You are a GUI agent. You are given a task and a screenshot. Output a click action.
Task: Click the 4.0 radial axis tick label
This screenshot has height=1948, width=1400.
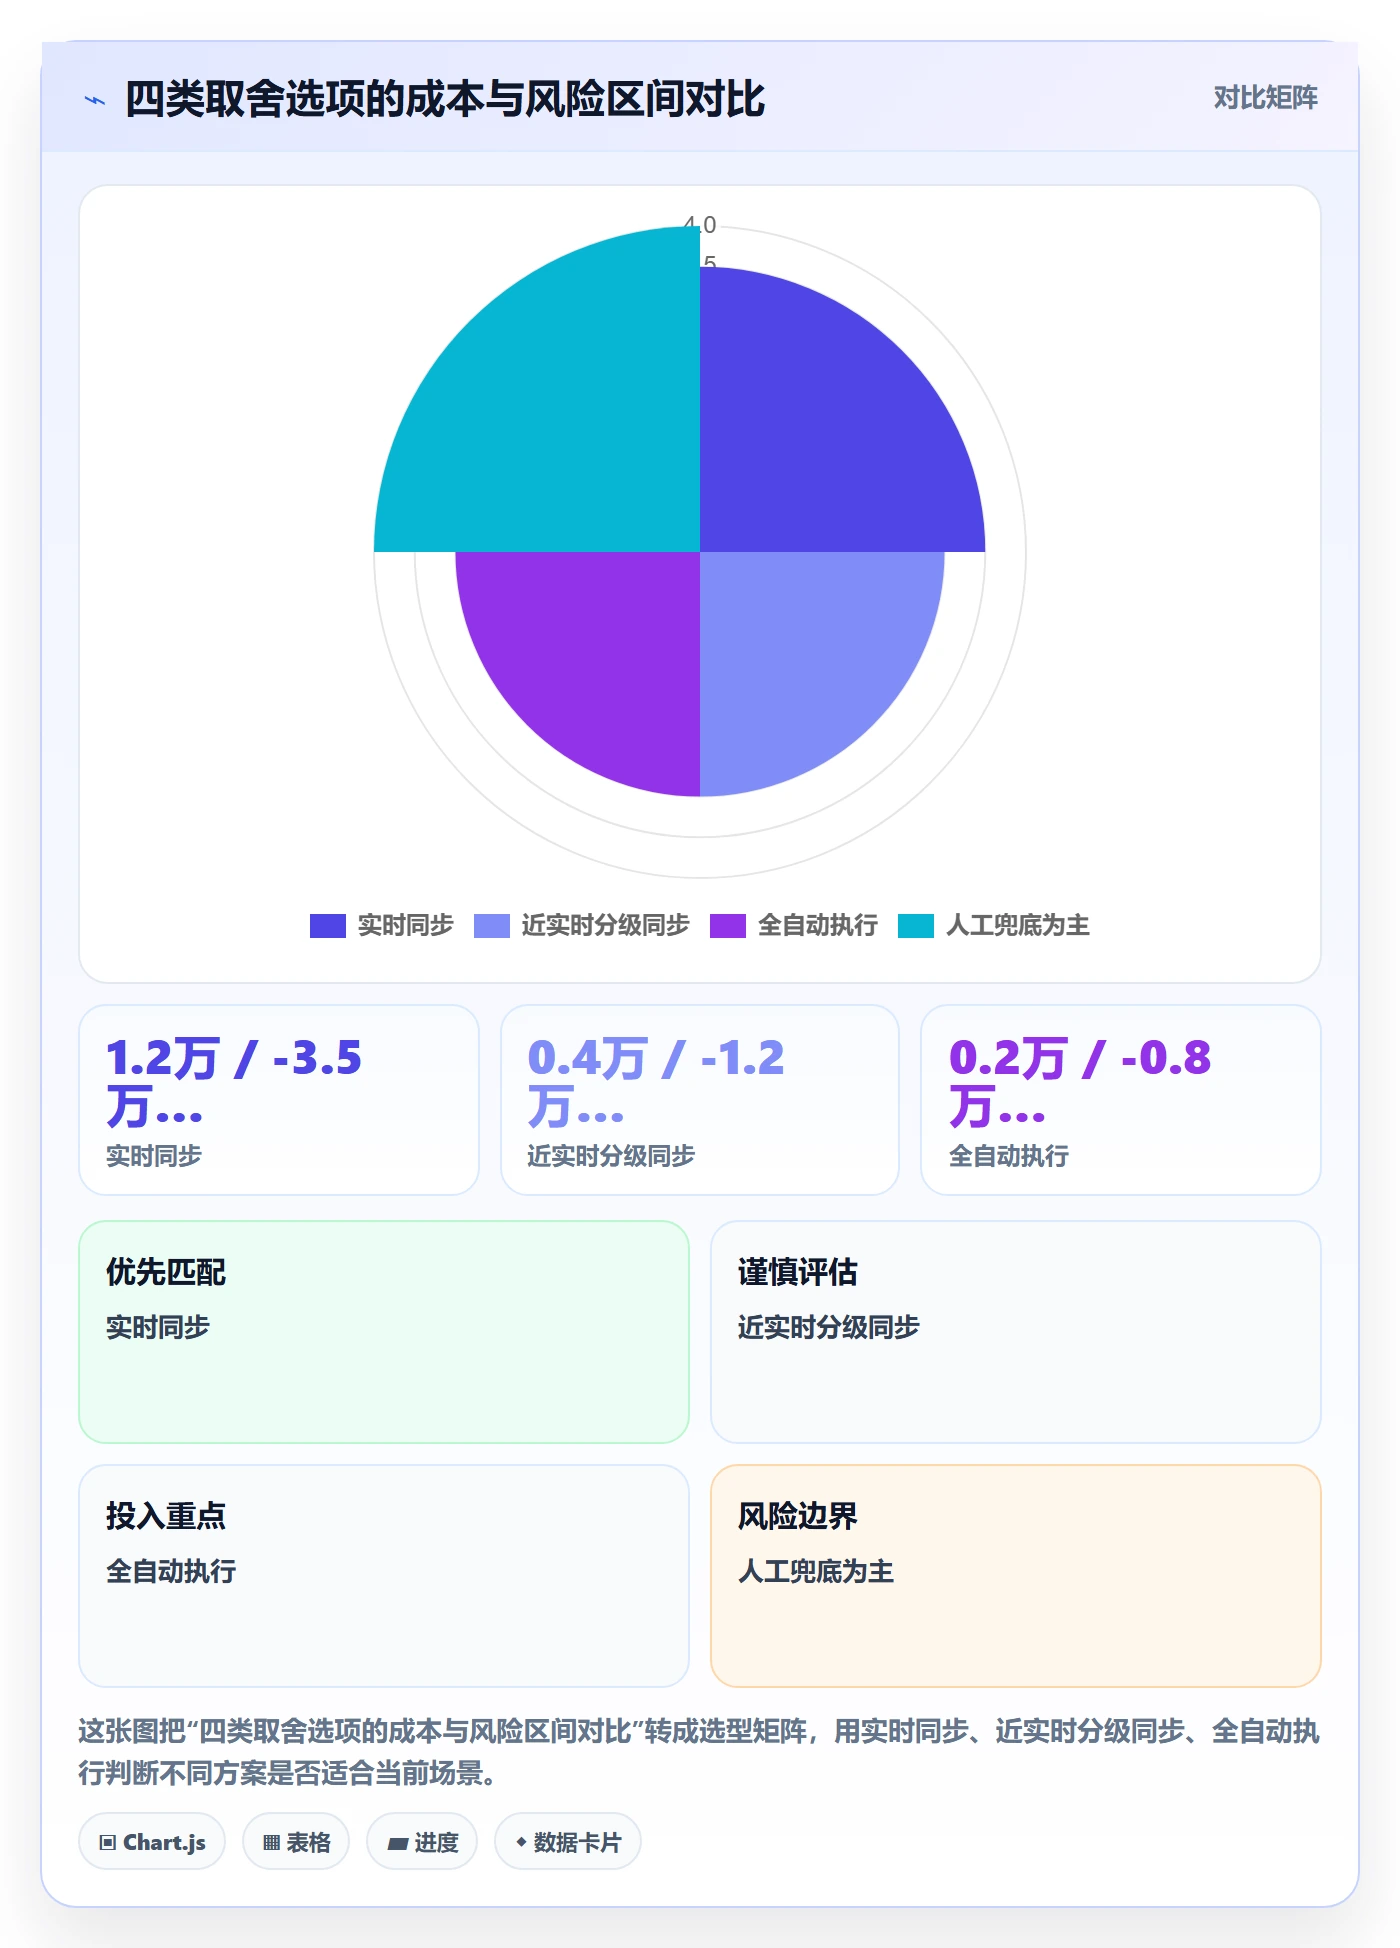pos(700,225)
